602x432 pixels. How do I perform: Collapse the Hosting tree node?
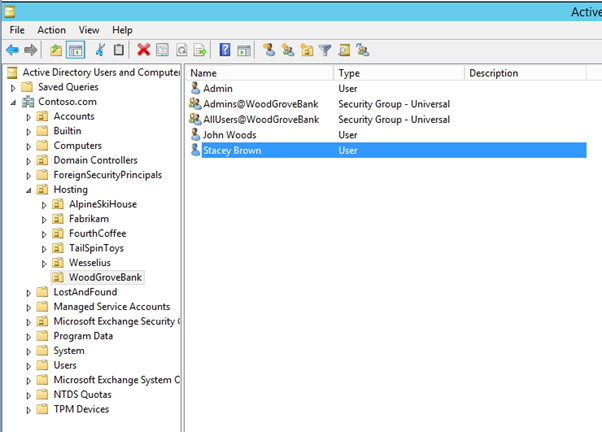28,189
